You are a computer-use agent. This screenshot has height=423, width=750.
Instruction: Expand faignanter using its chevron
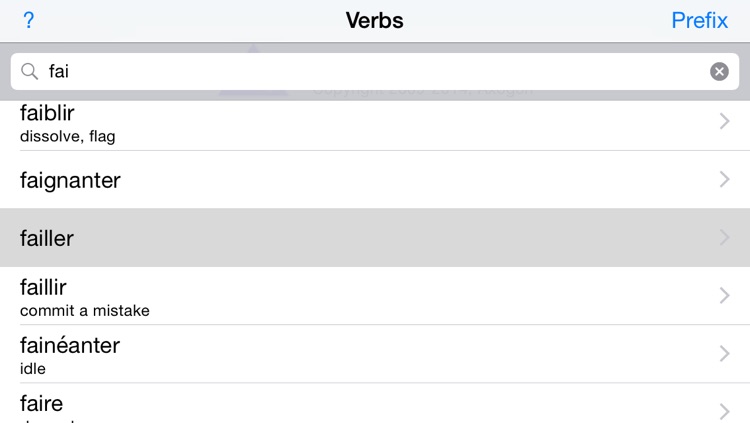724,179
